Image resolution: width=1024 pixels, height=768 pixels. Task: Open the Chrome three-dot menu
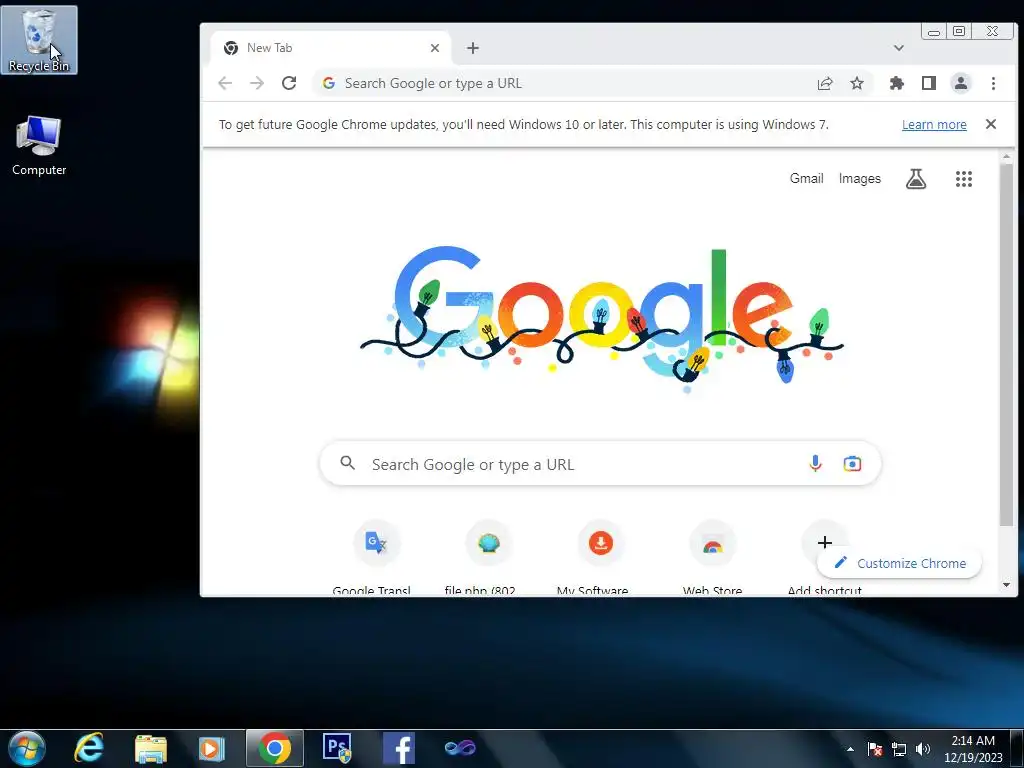point(993,83)
